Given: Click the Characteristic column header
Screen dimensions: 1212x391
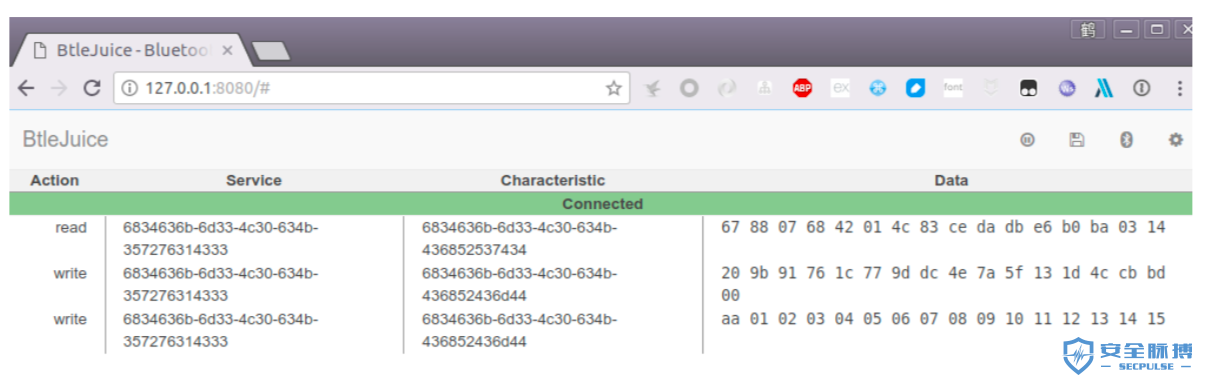Looking at the screenshot, I should [x=553, y=181].
